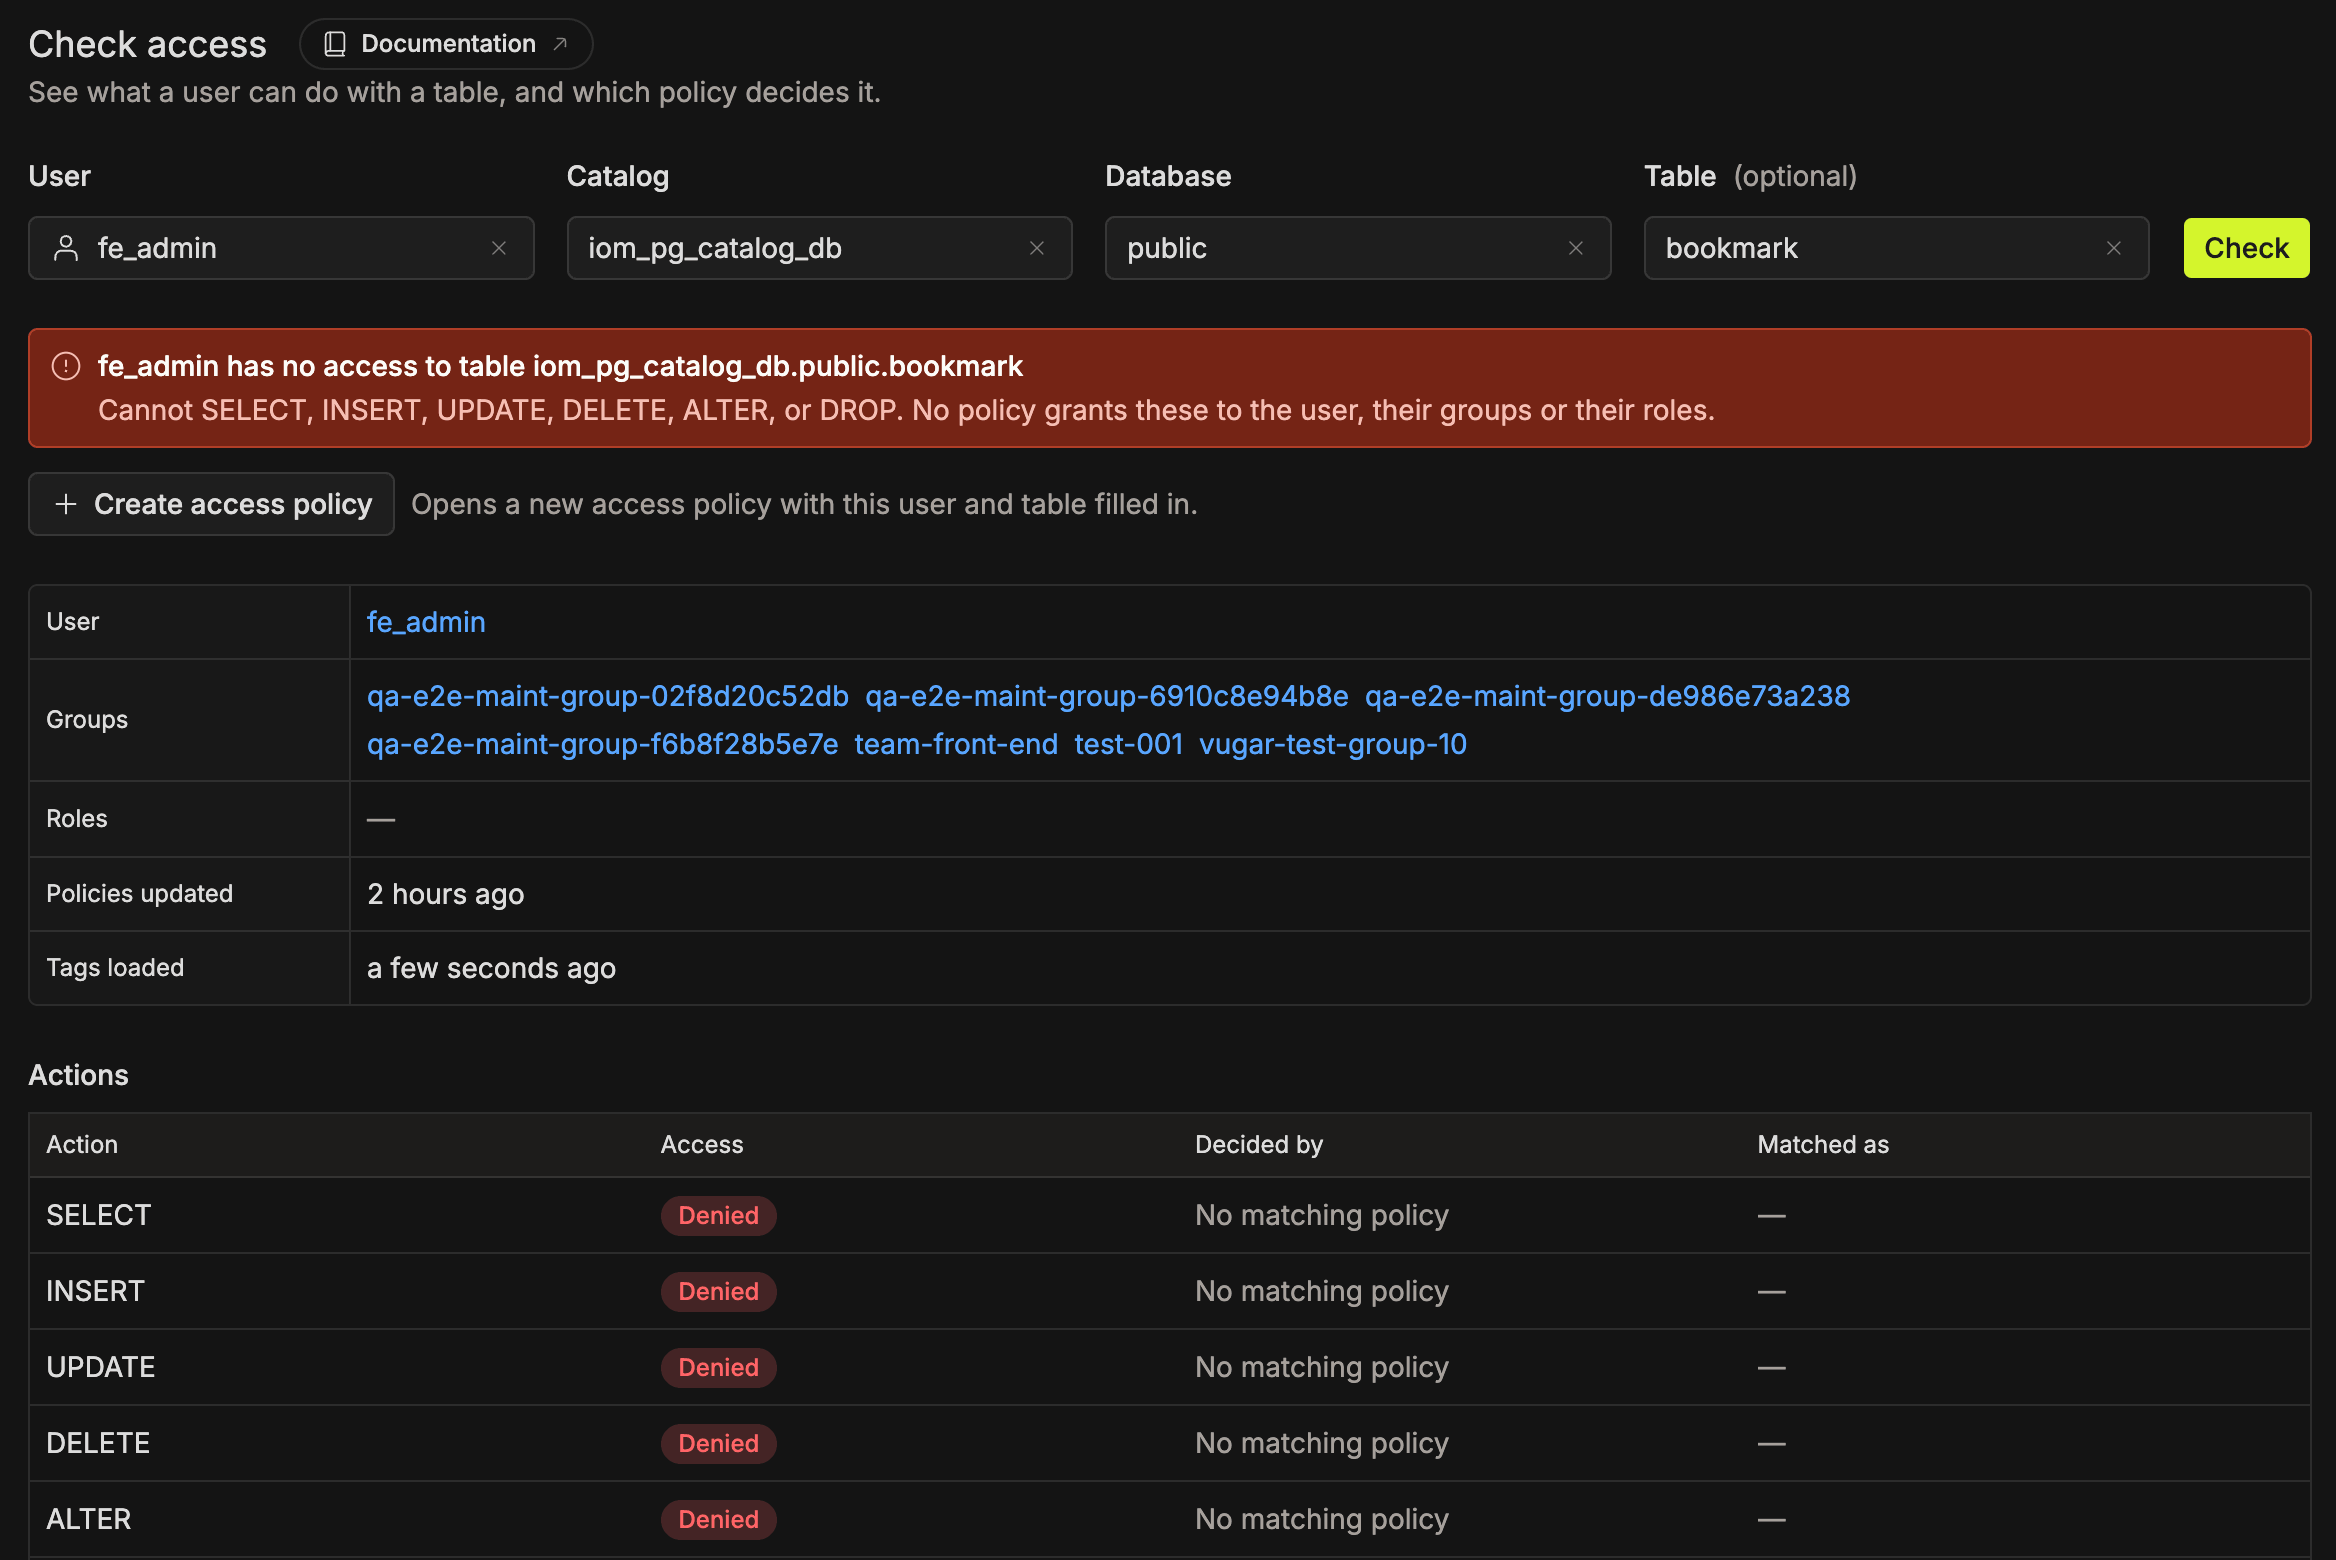2336x1560 pixels.
Task: Open the fe_admin user link
Action: click(426, 622)
